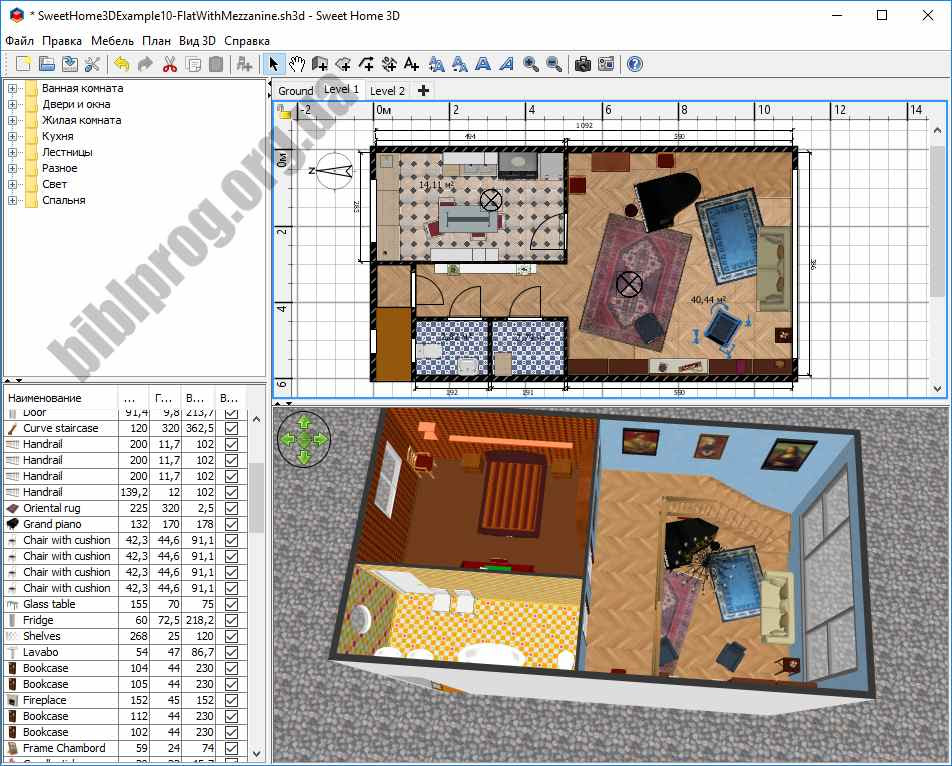This screenshot has width=952, height=766.
Task: Click Add furniture to home icon
Action: 245,64
